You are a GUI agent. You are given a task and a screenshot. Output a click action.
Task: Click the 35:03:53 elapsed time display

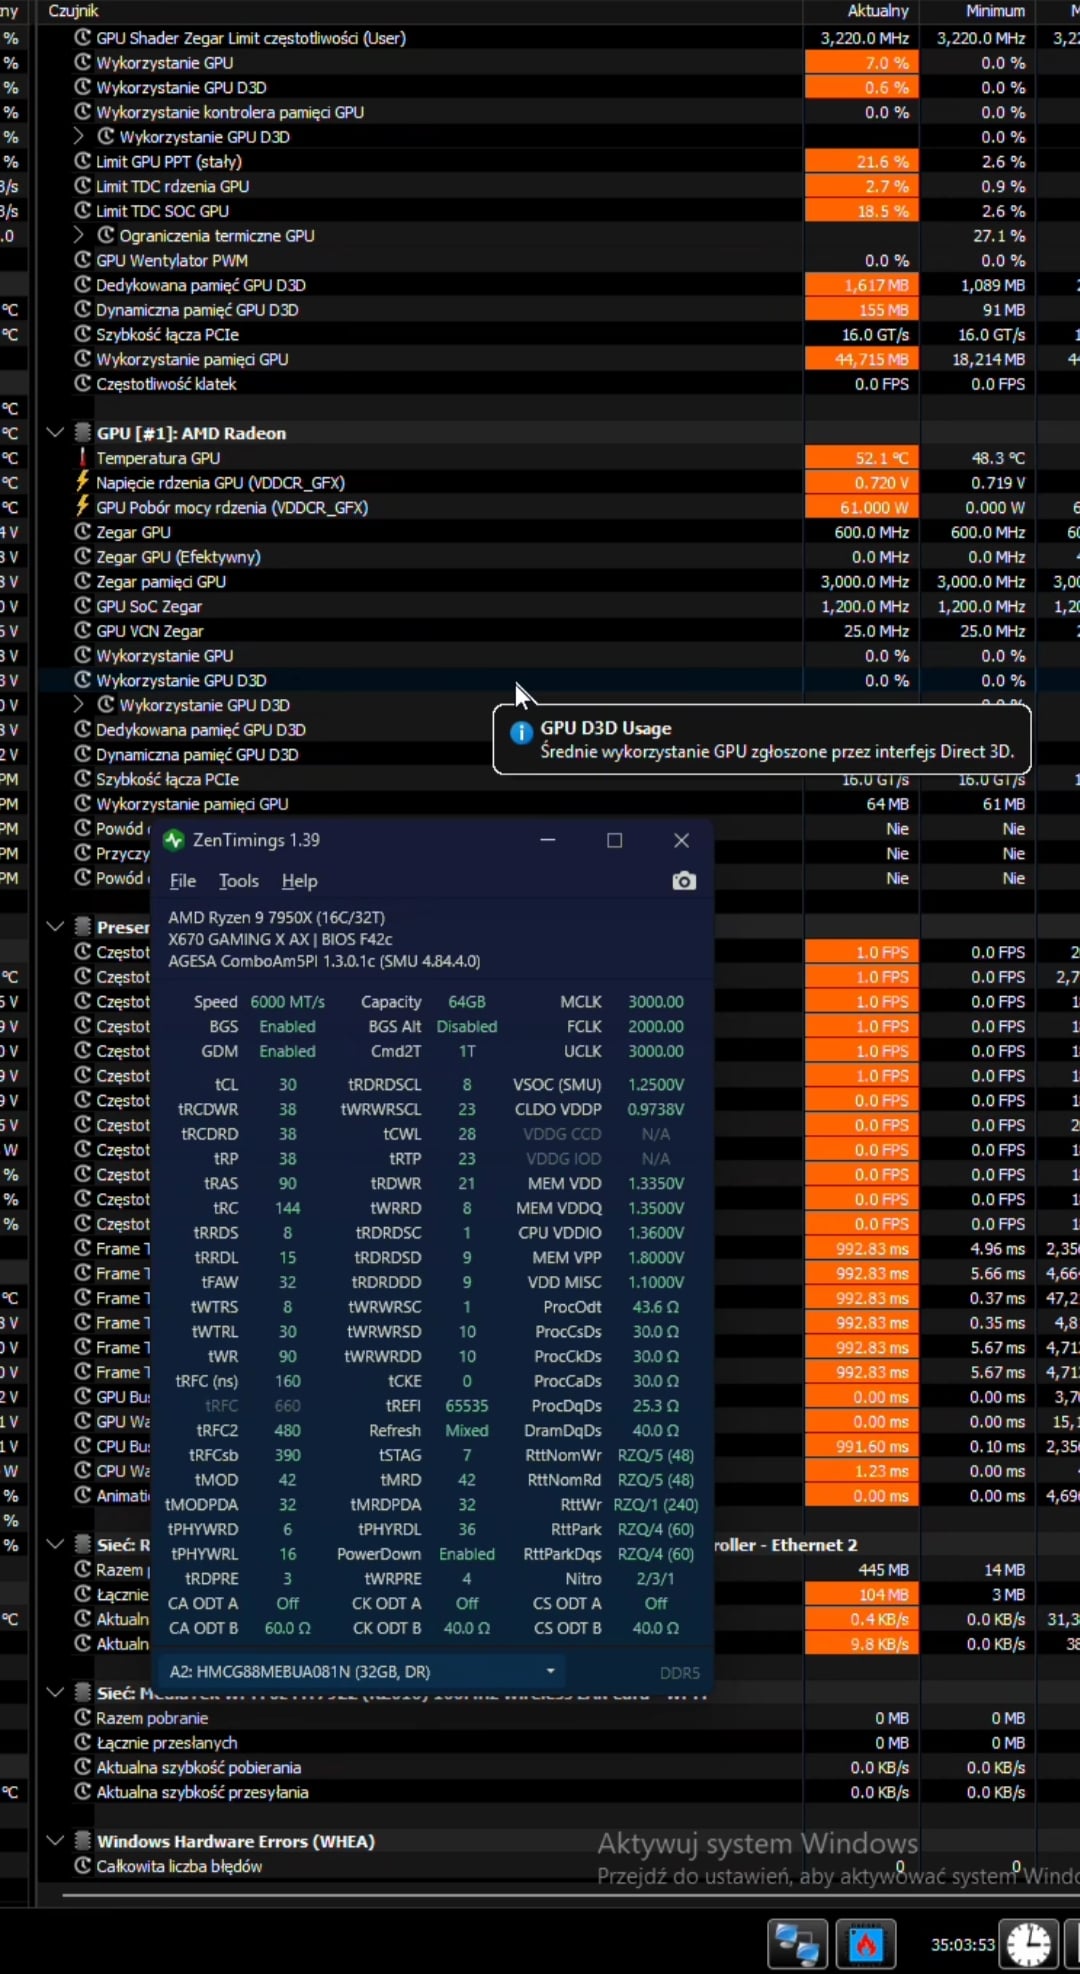coord(963,1945)
